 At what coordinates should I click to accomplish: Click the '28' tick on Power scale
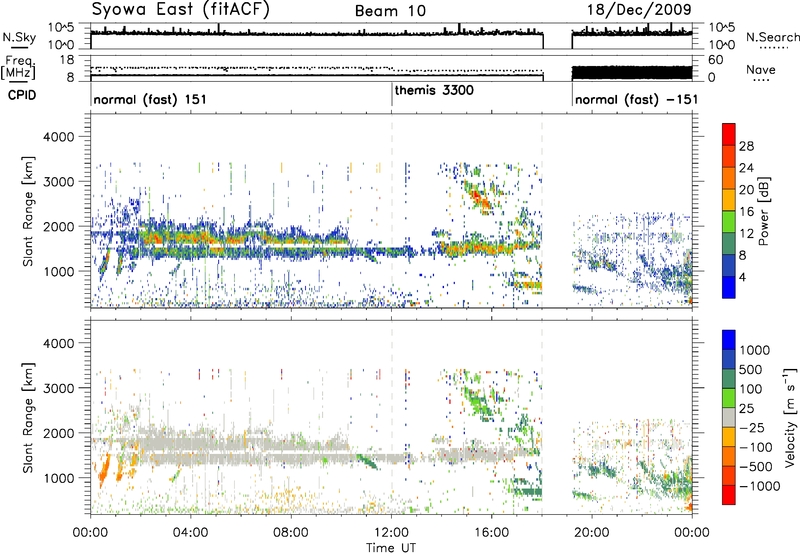coord(746,146)
